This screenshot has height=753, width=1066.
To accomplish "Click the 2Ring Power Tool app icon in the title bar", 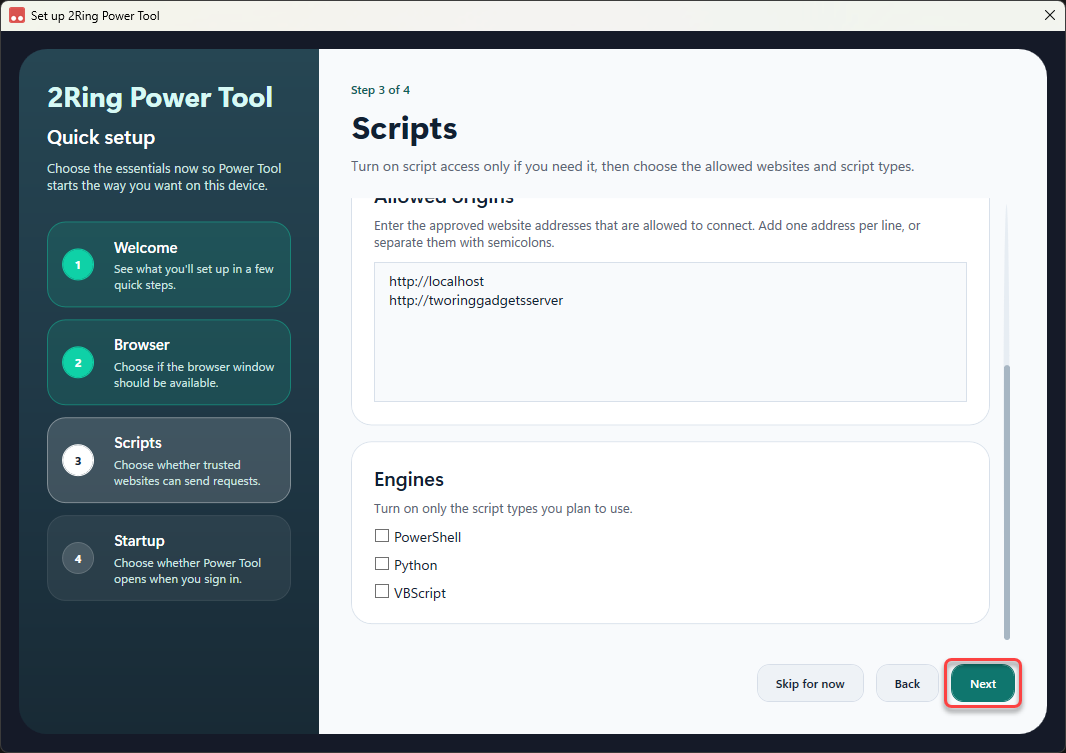I will [x=16, y=15].
